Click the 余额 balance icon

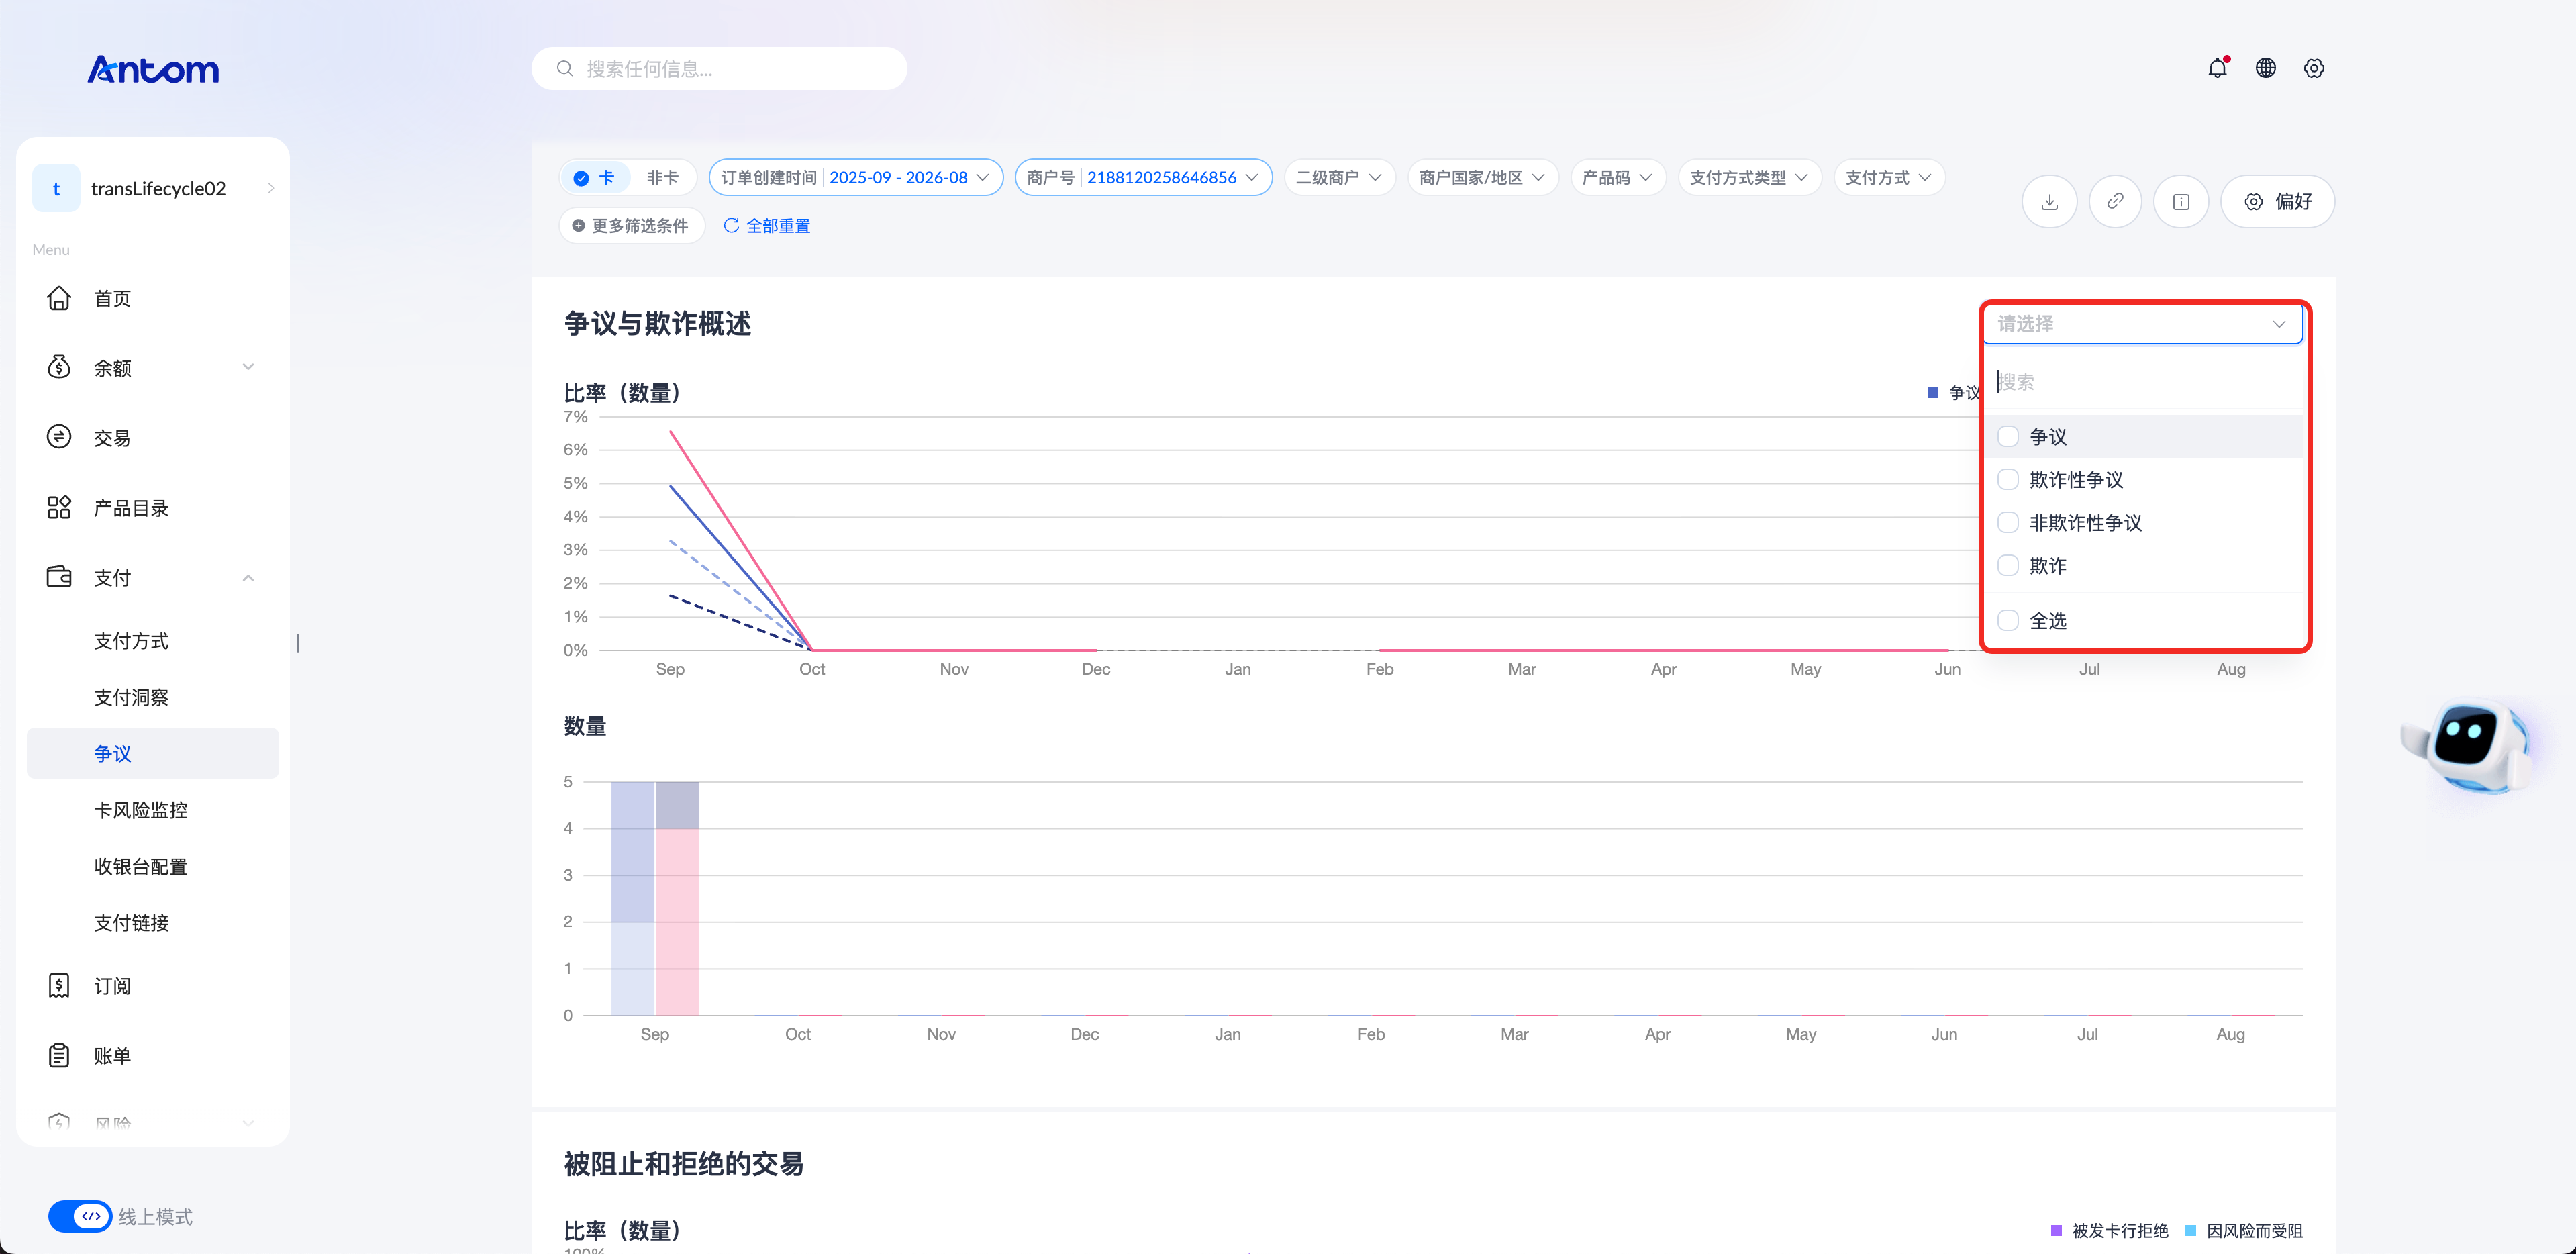tap(59, 367)
